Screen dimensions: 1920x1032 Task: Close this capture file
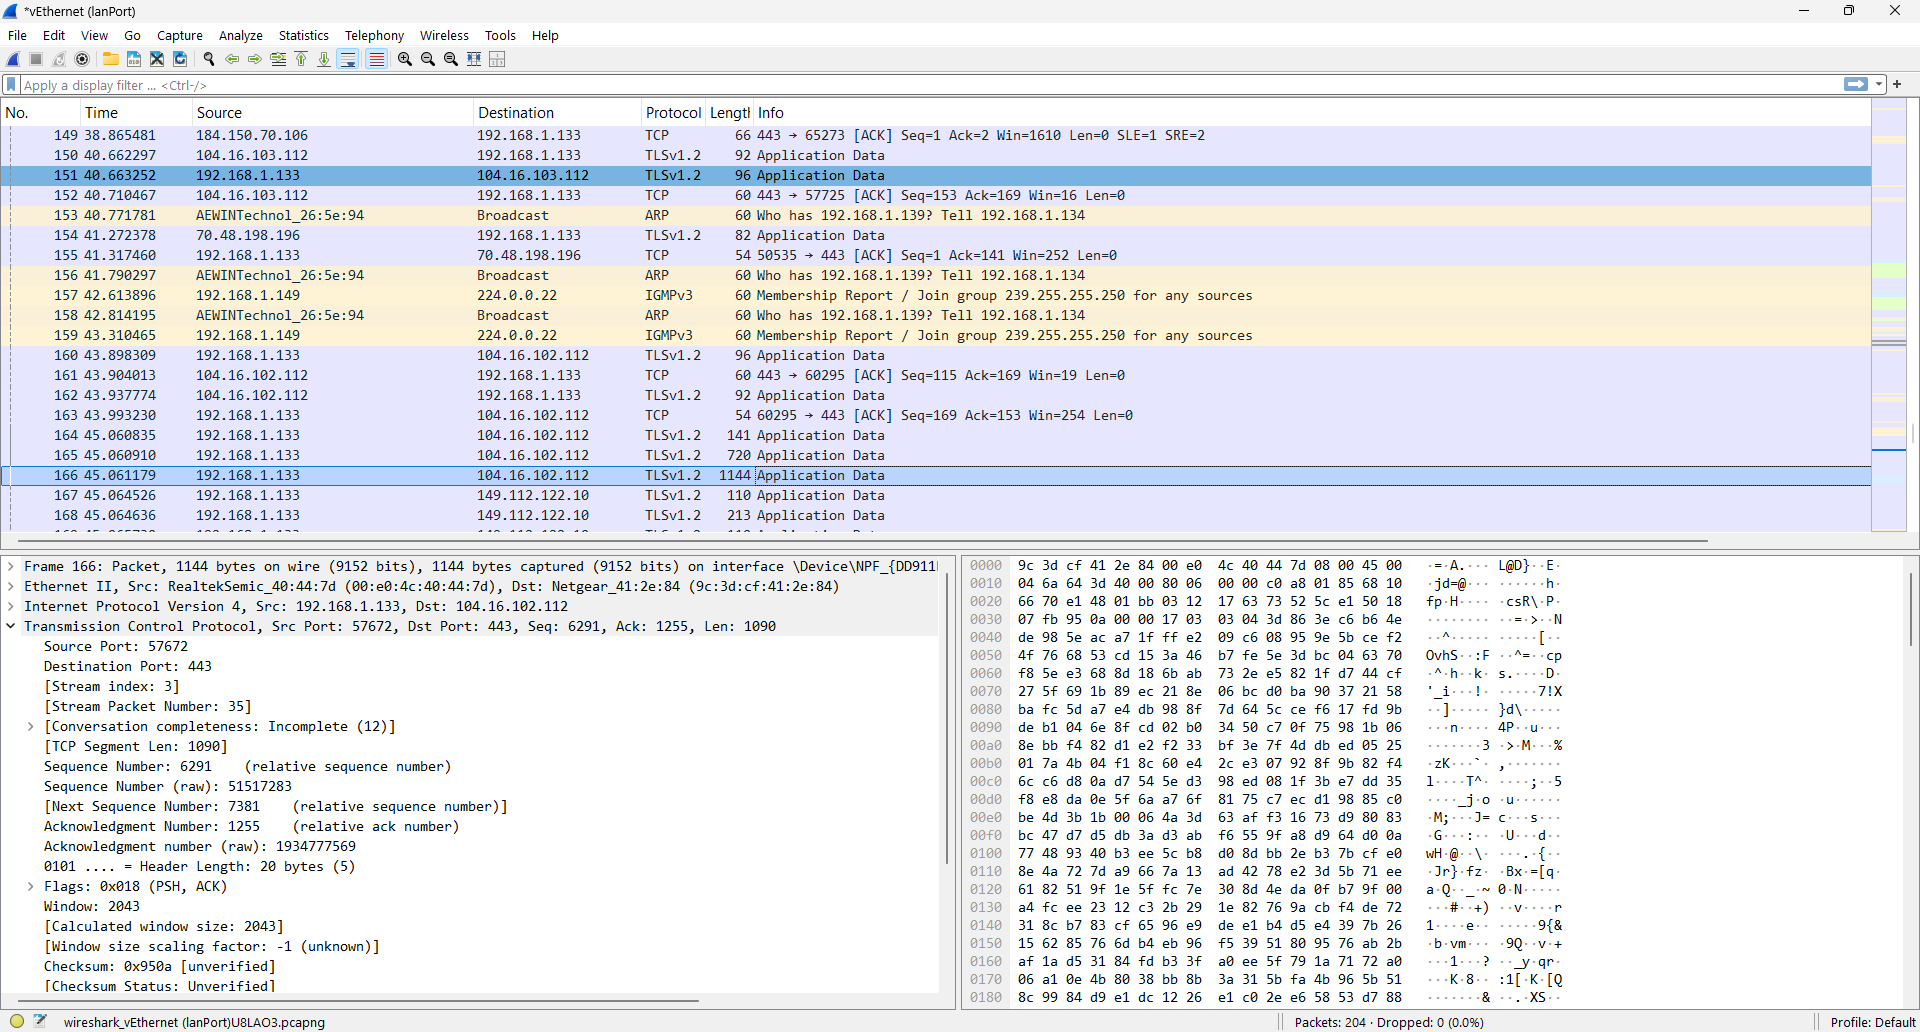pyautogui.click(x=157, y=59)
